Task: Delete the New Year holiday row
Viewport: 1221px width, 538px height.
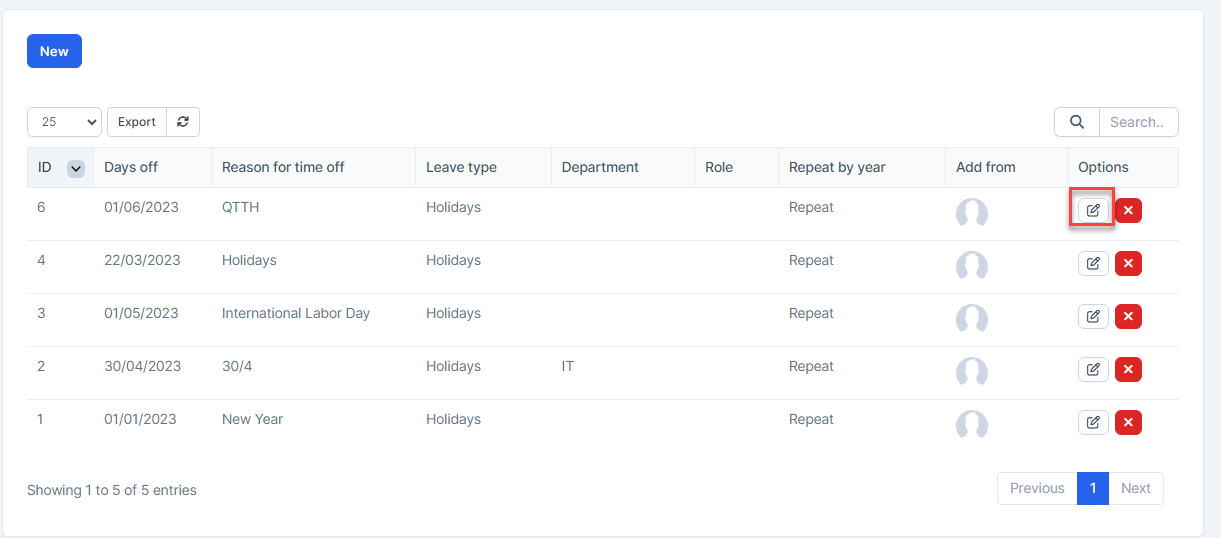Action: click(1128, 422)
